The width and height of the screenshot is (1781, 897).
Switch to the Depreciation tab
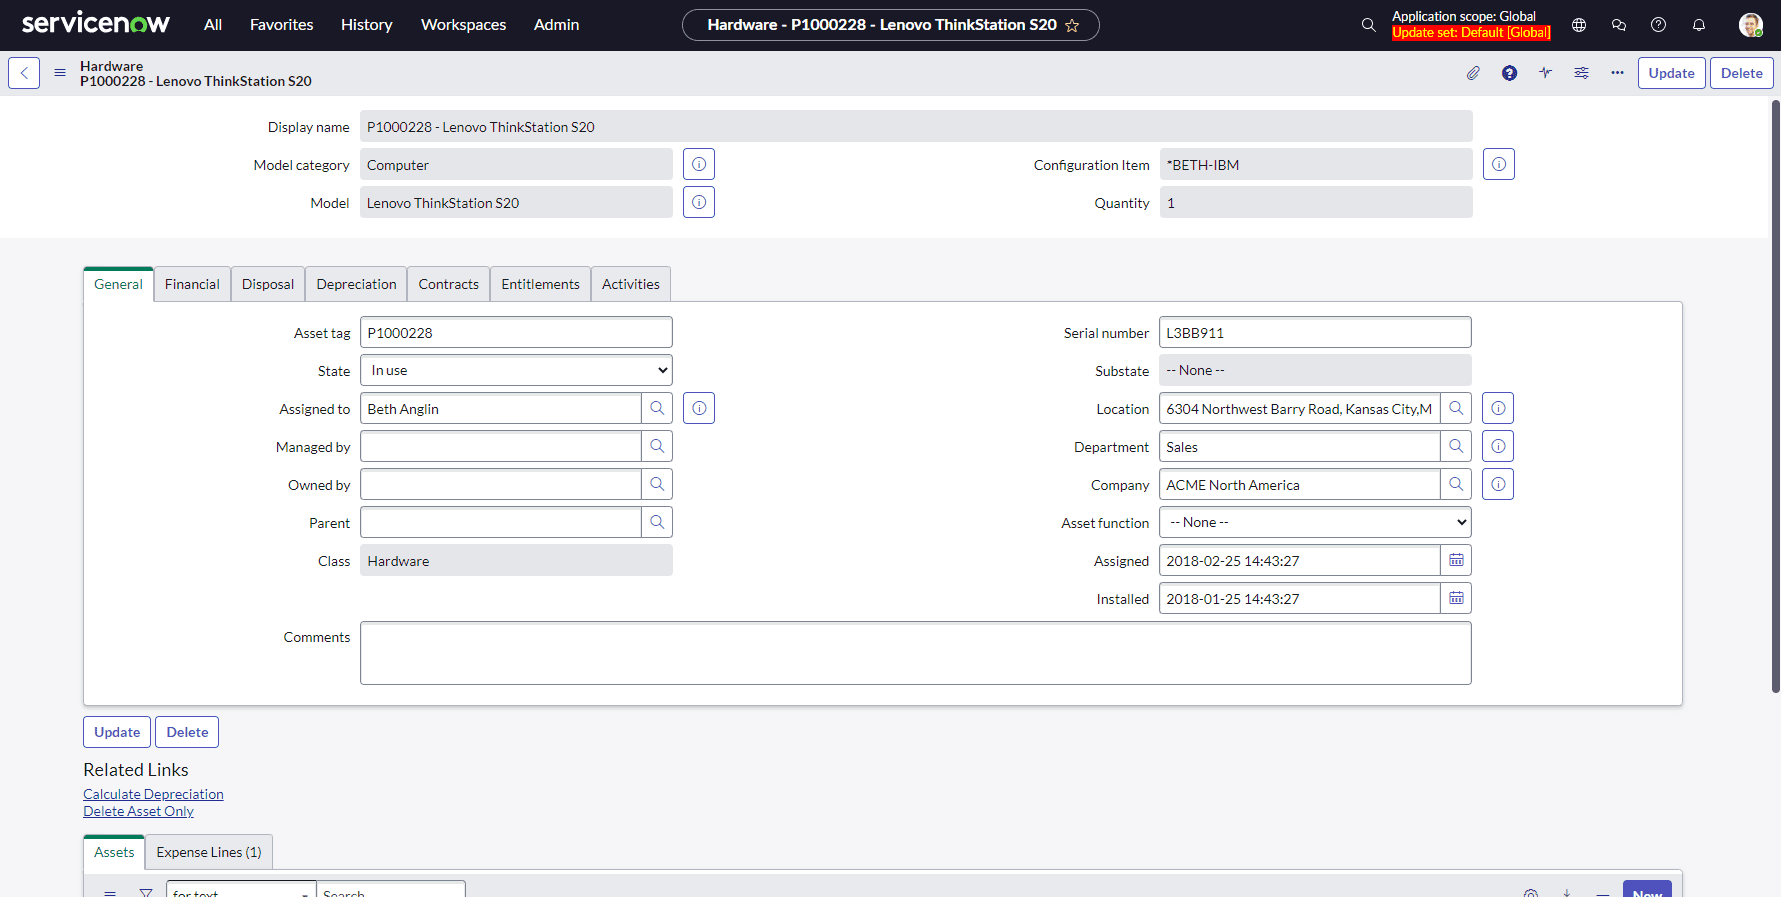pyautogui.click(x=356, y=284)
